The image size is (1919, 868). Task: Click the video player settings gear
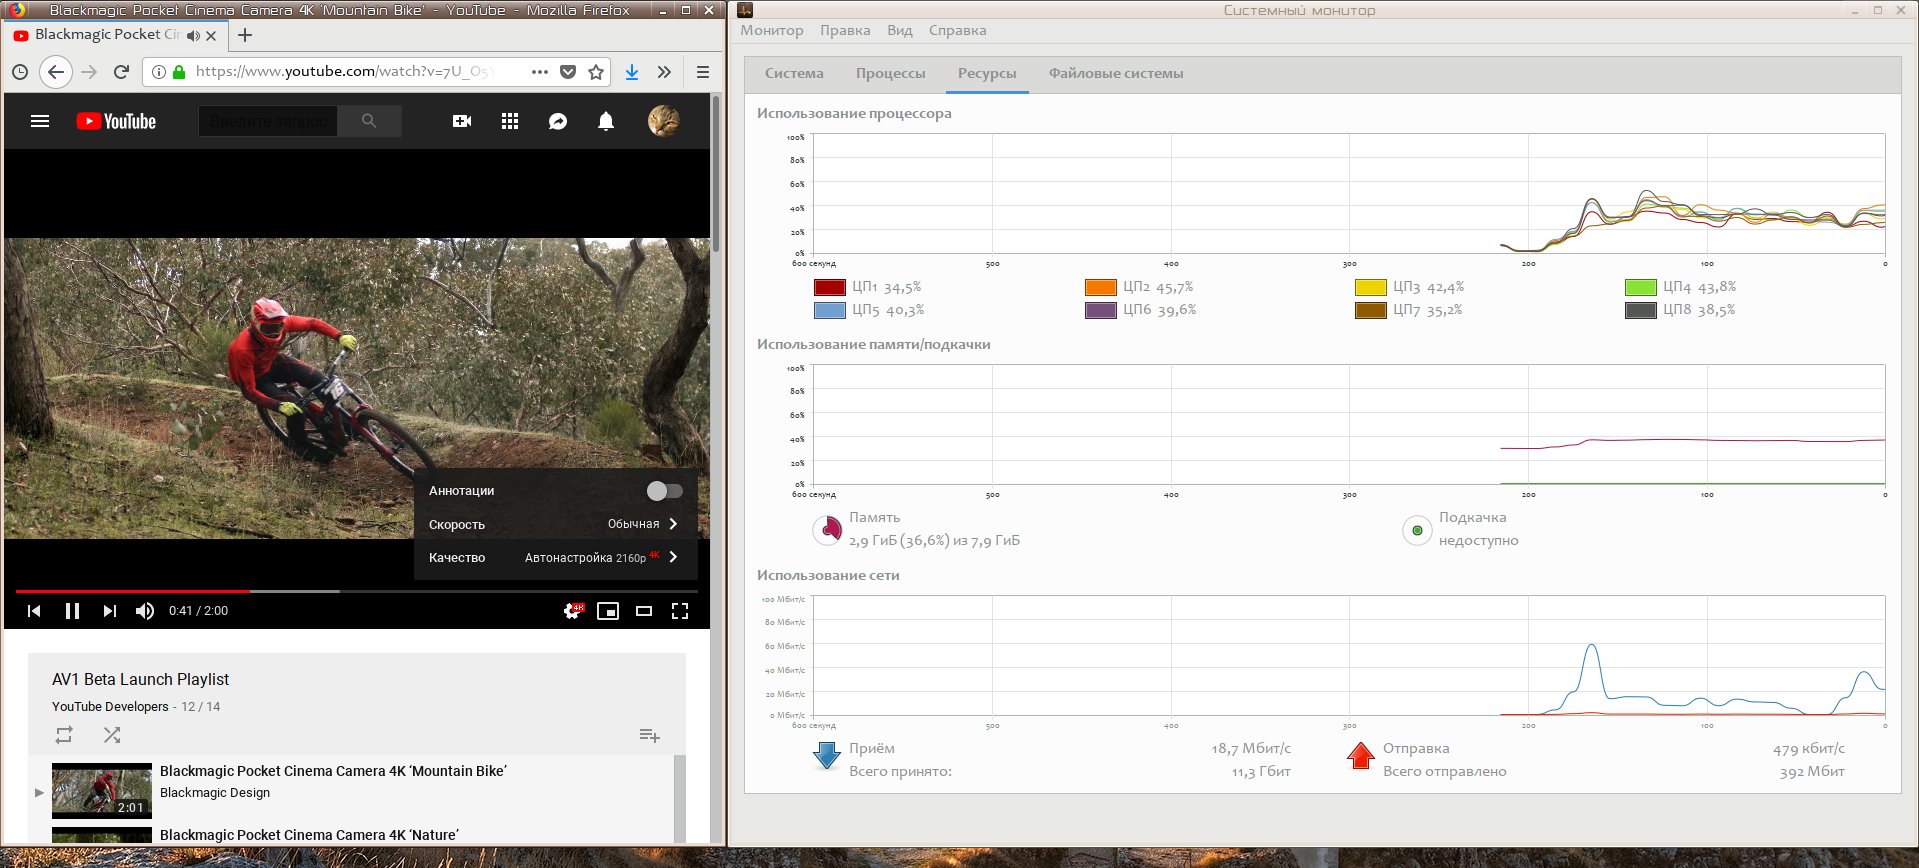click(572, 611)
